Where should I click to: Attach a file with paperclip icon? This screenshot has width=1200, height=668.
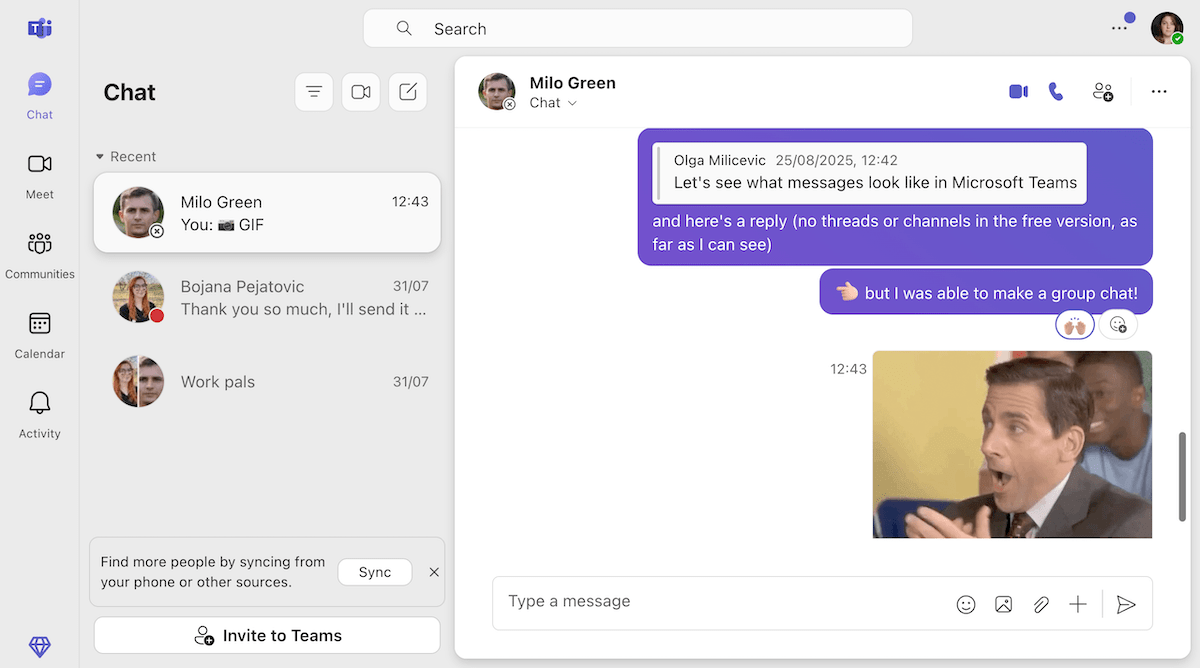point(1041,604)
